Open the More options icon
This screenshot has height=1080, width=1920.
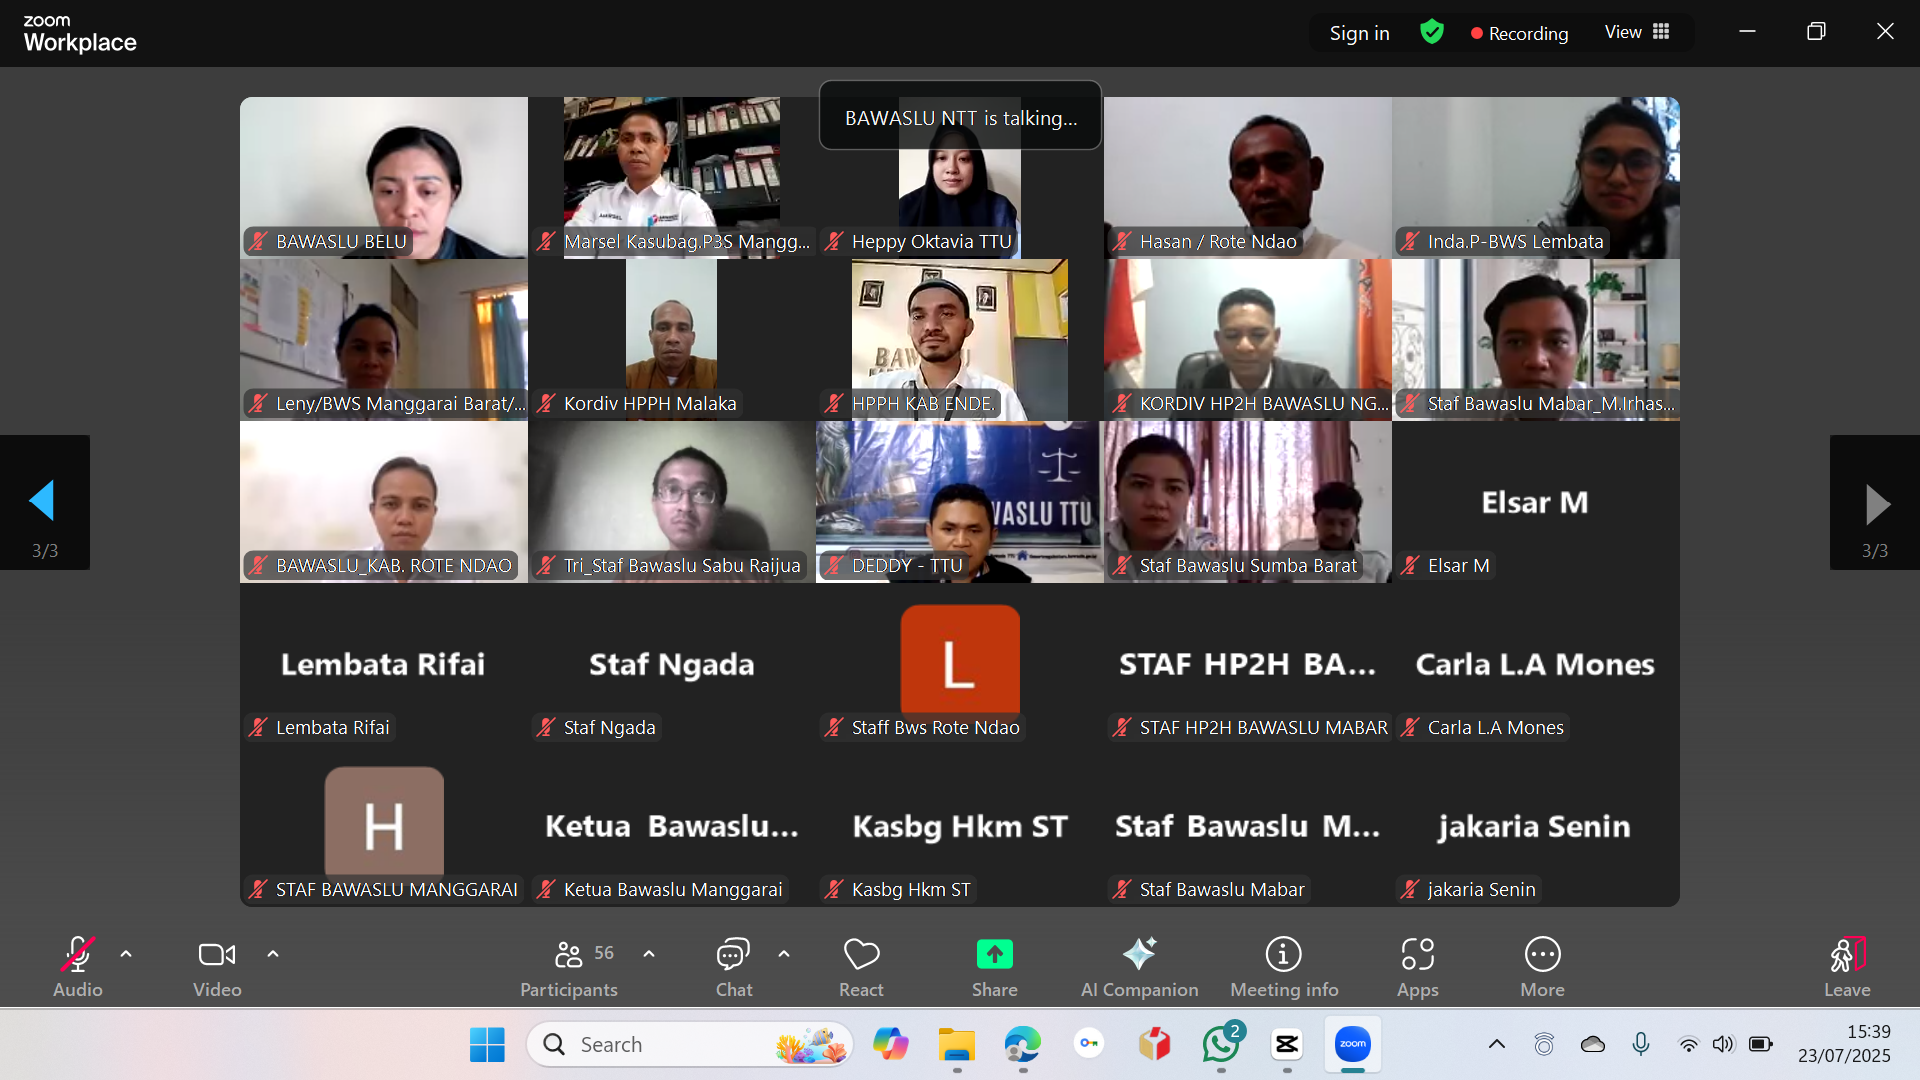click(1542, 955)
